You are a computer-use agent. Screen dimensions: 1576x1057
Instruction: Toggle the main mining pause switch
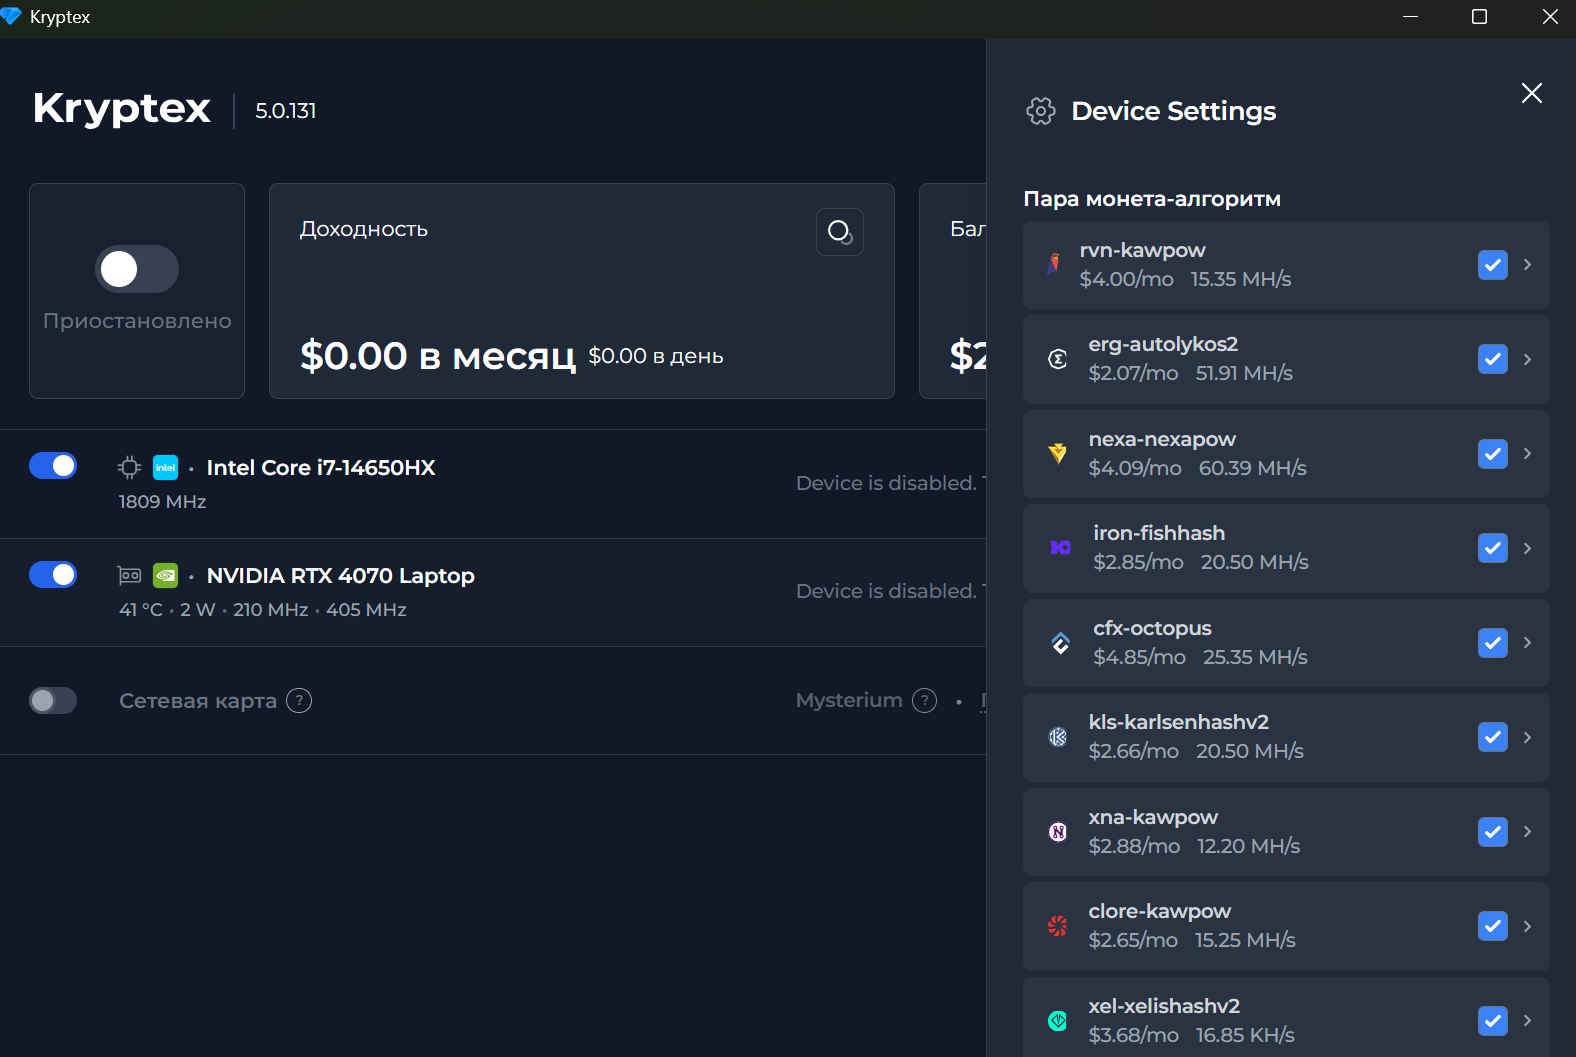click(x=137, y=269)
